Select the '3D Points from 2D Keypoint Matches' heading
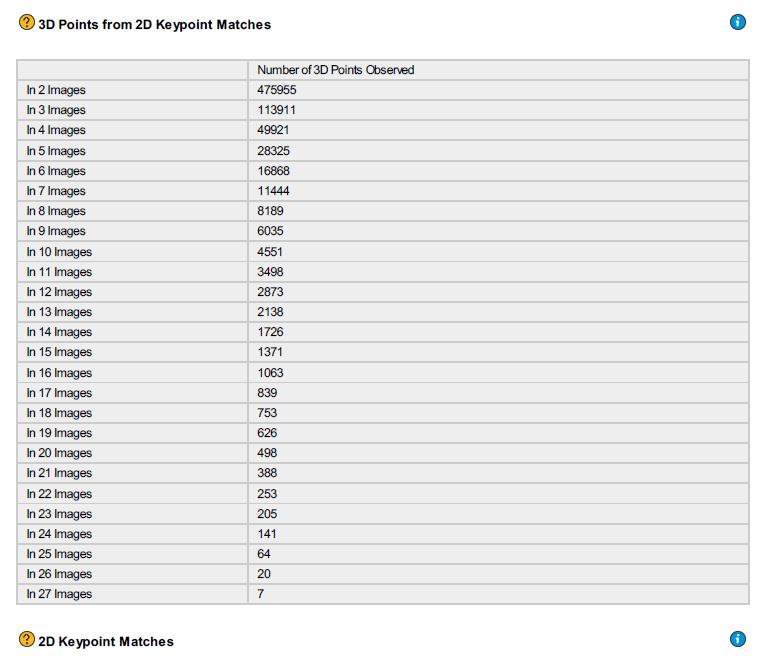The image size is (769, 664). click(154, 25)
